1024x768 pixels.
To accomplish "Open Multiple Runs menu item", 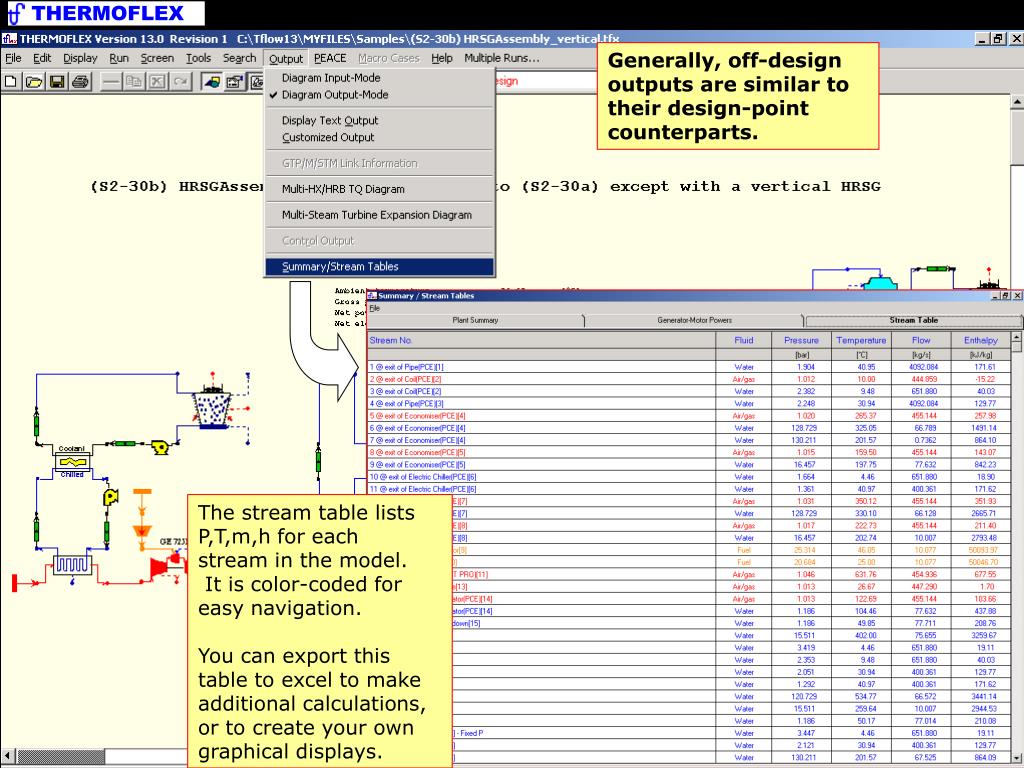I will (x=502, y=58).
